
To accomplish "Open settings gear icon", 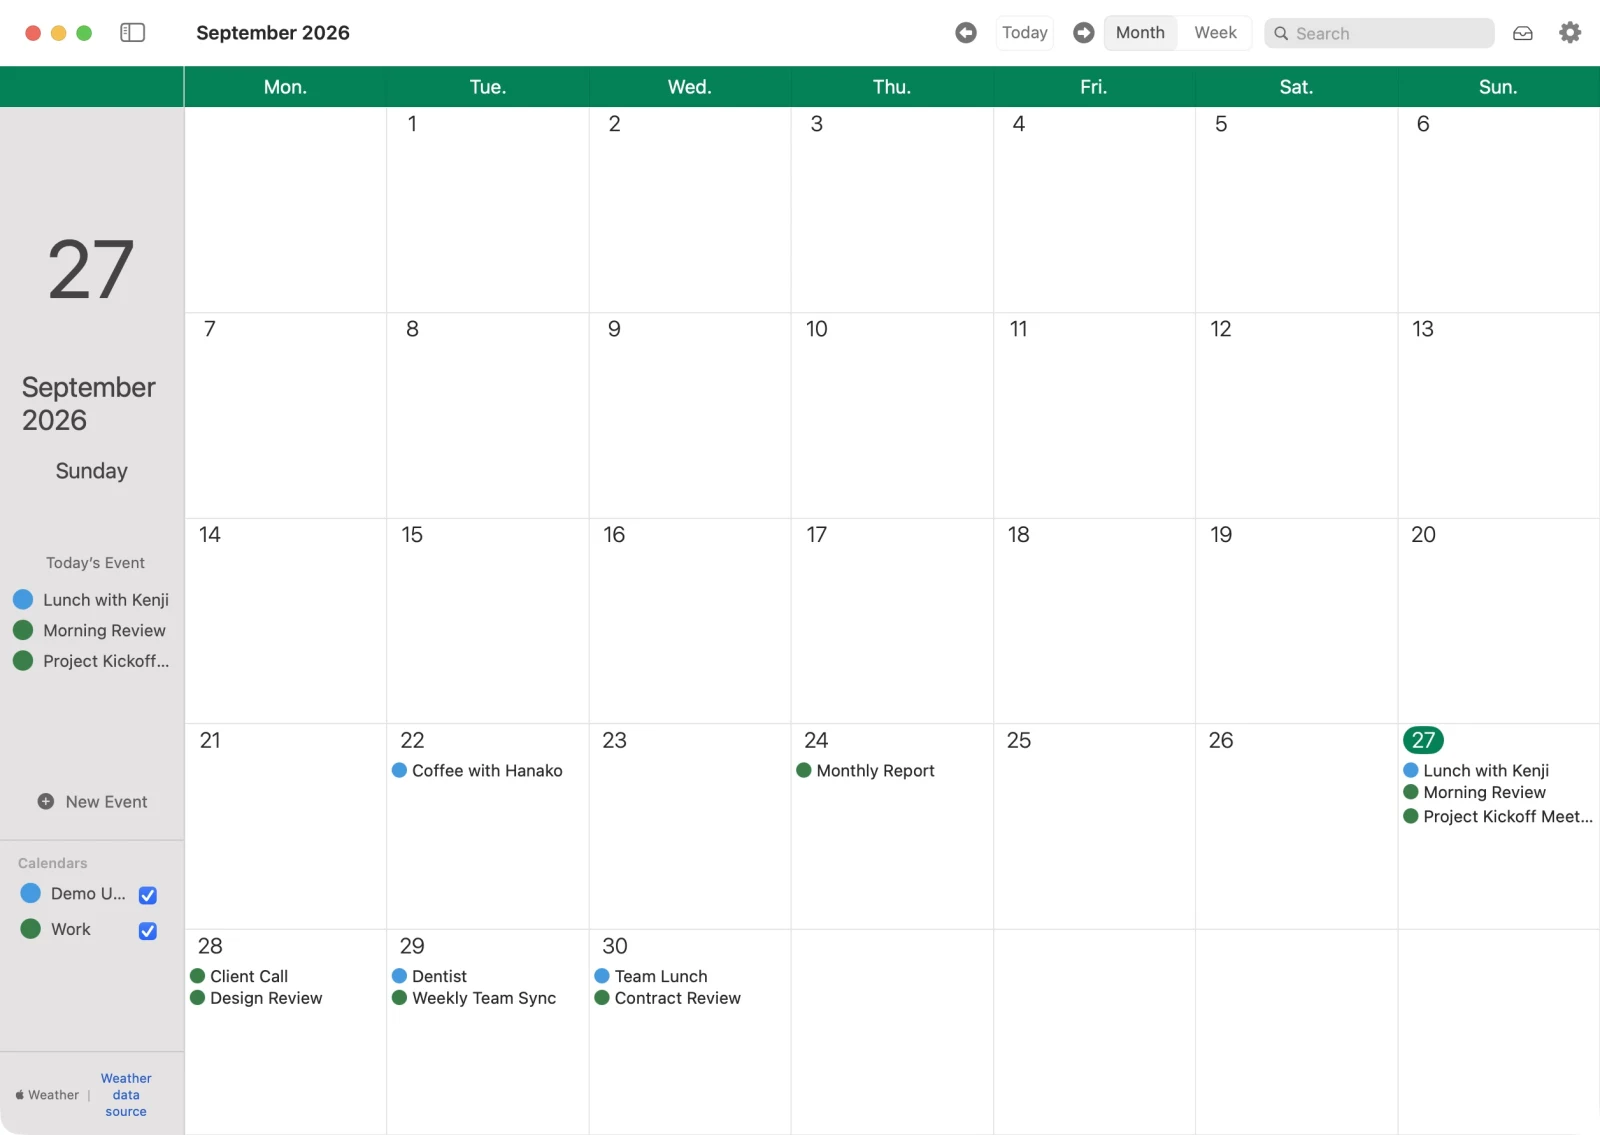I will (x=1570, y=33).
